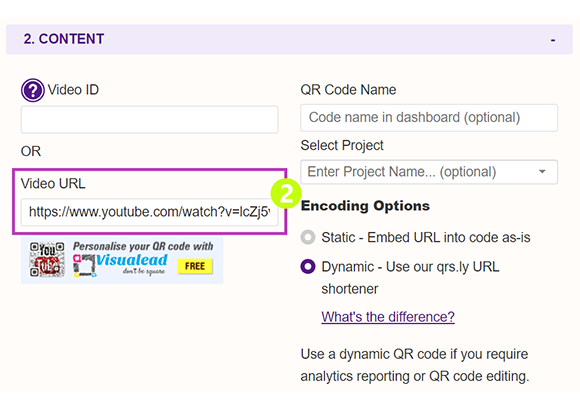The width and height of the screenshot is (580, 412).
Task: Open the Select Project dropdown arrow
Action: [542, 172]
